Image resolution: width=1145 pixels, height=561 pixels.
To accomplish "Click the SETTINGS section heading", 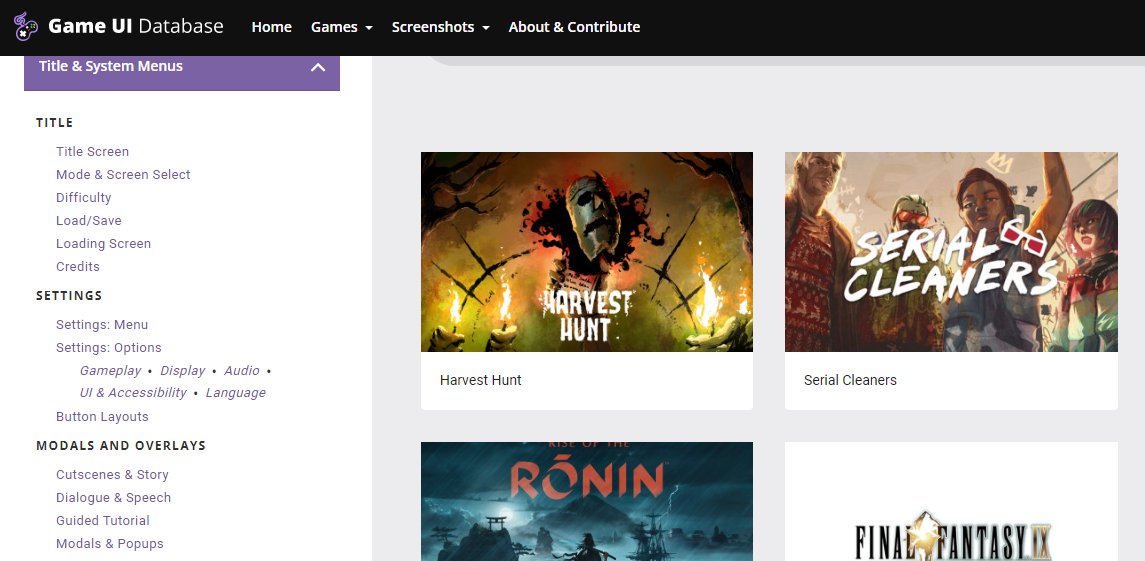I will point(69,296).
